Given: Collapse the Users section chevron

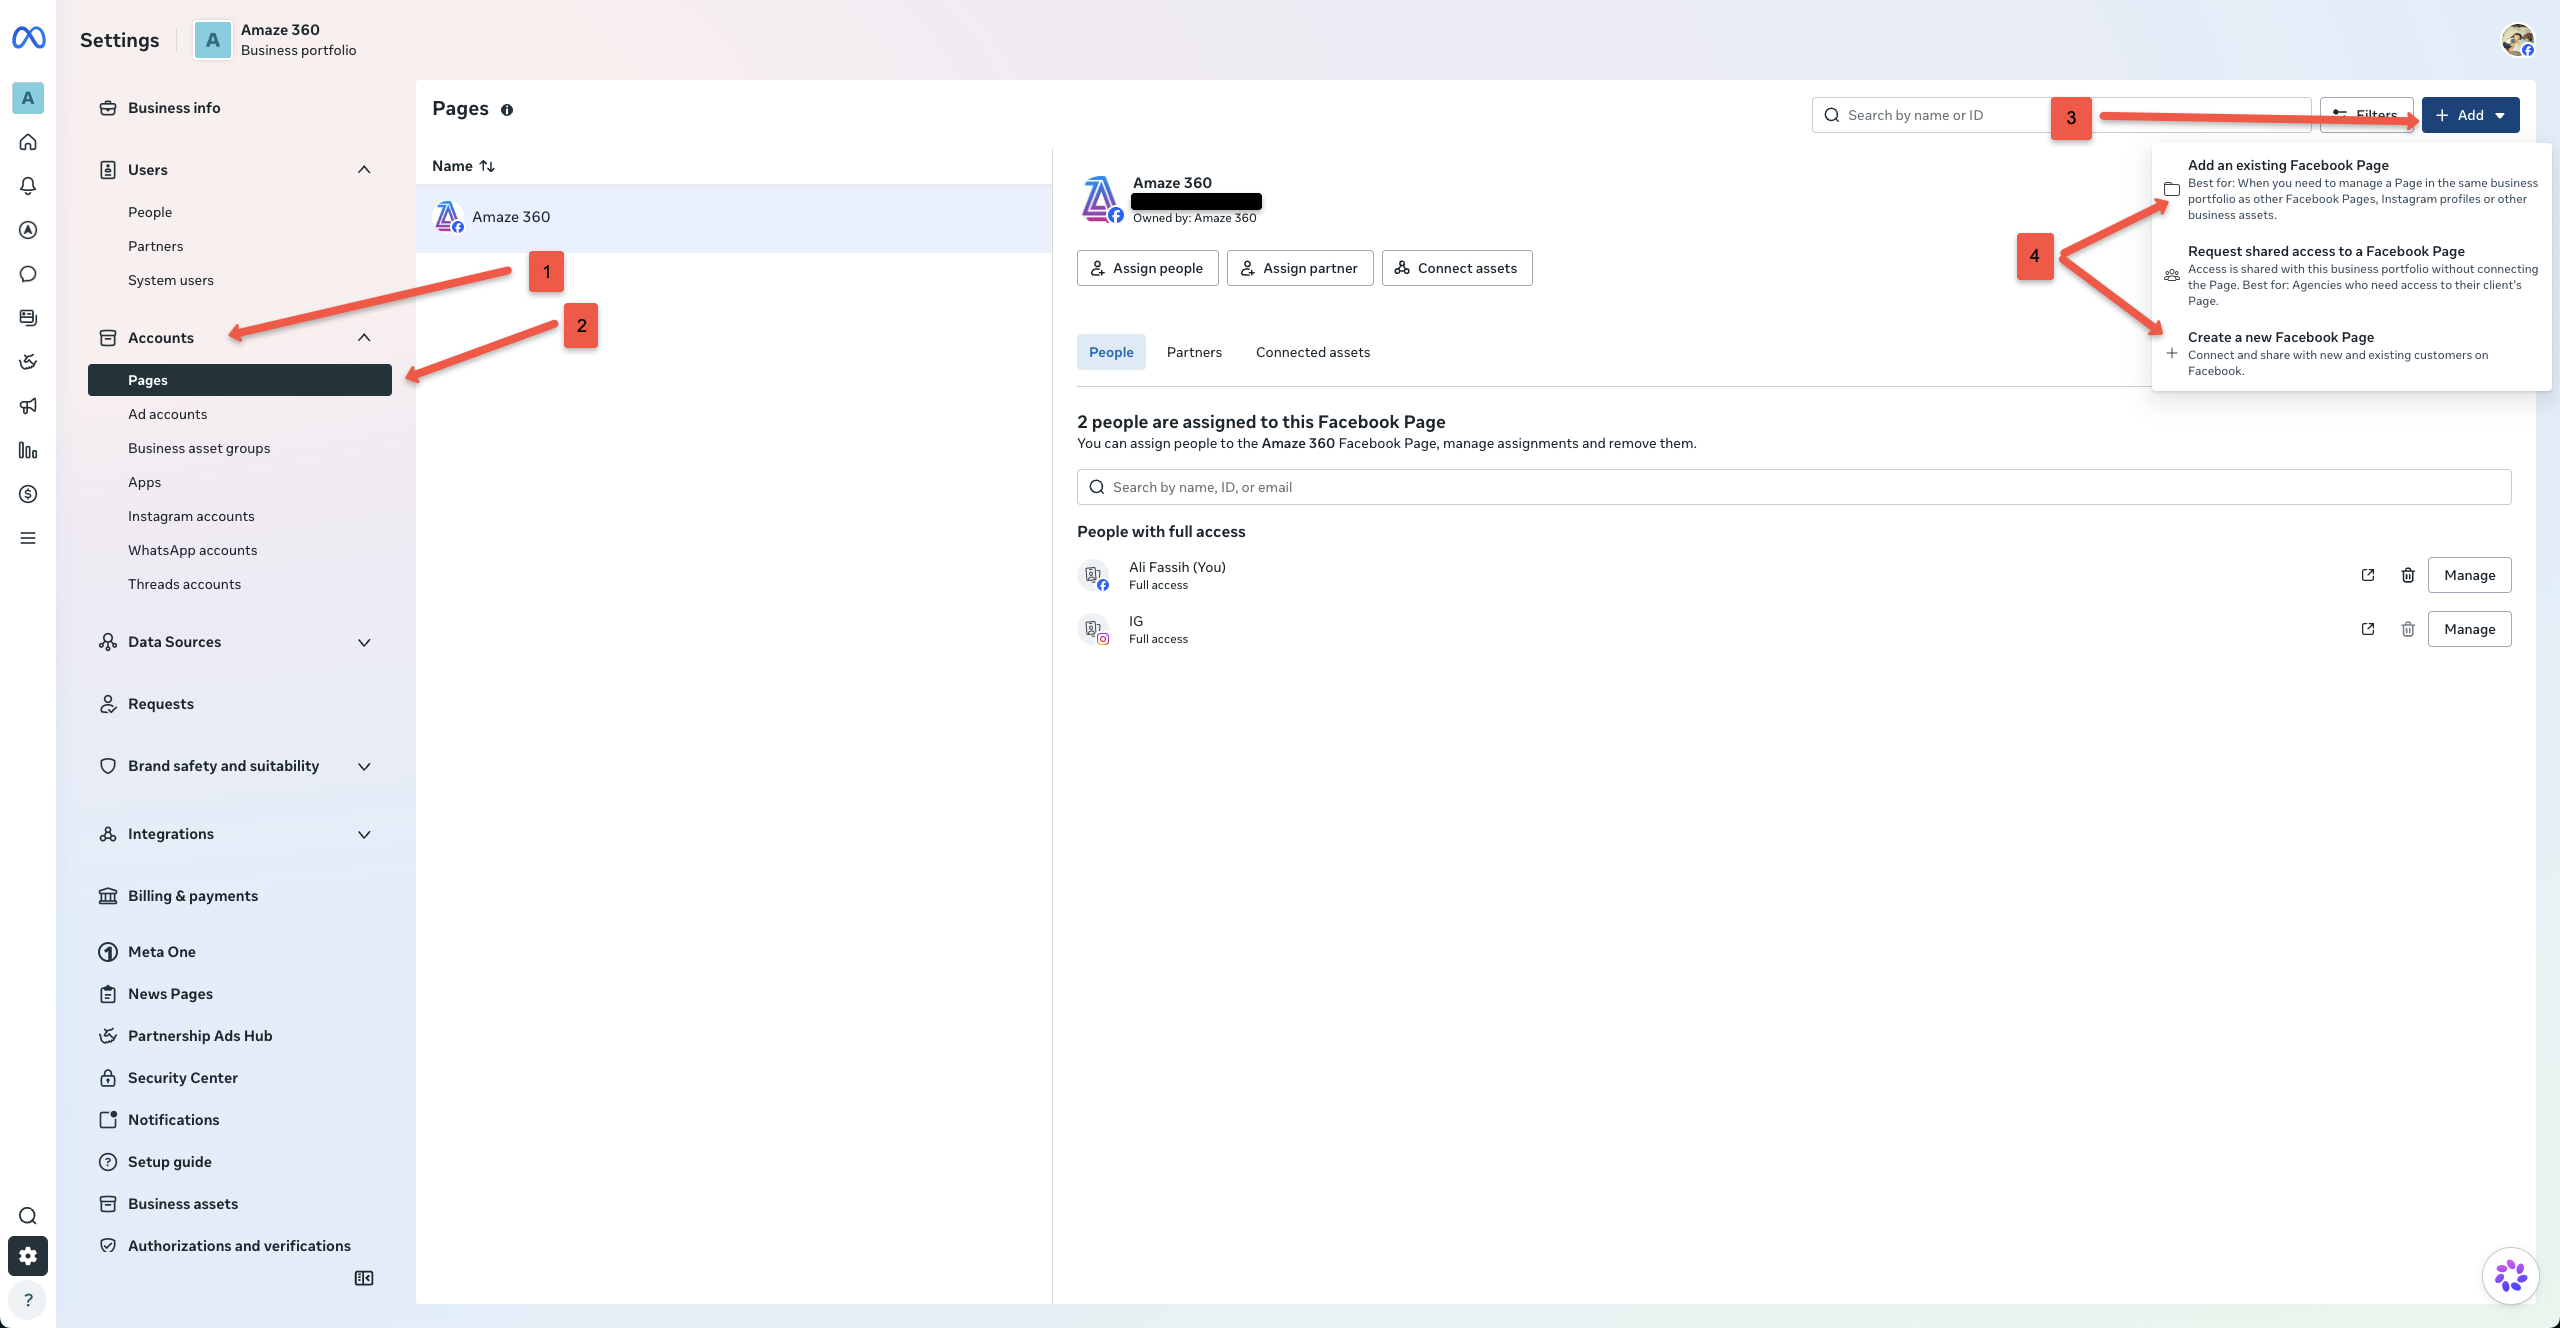Looking at the screenshot, I should pyautogui.click(x=364, y=170).
